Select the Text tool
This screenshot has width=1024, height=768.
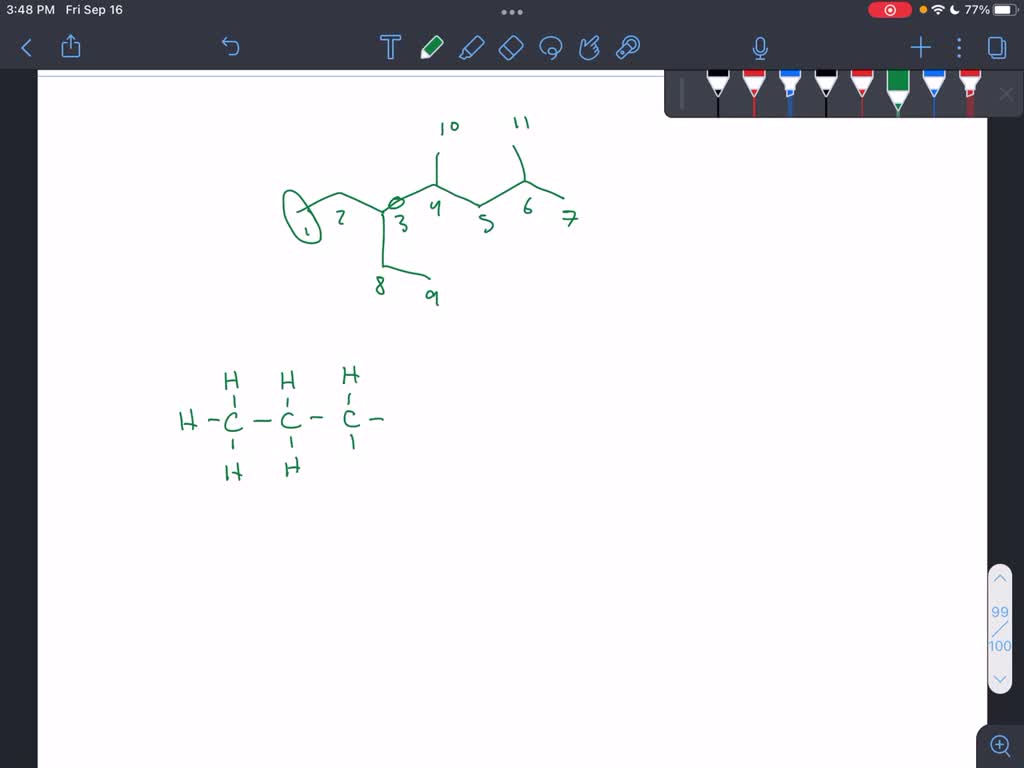[390, 47]
